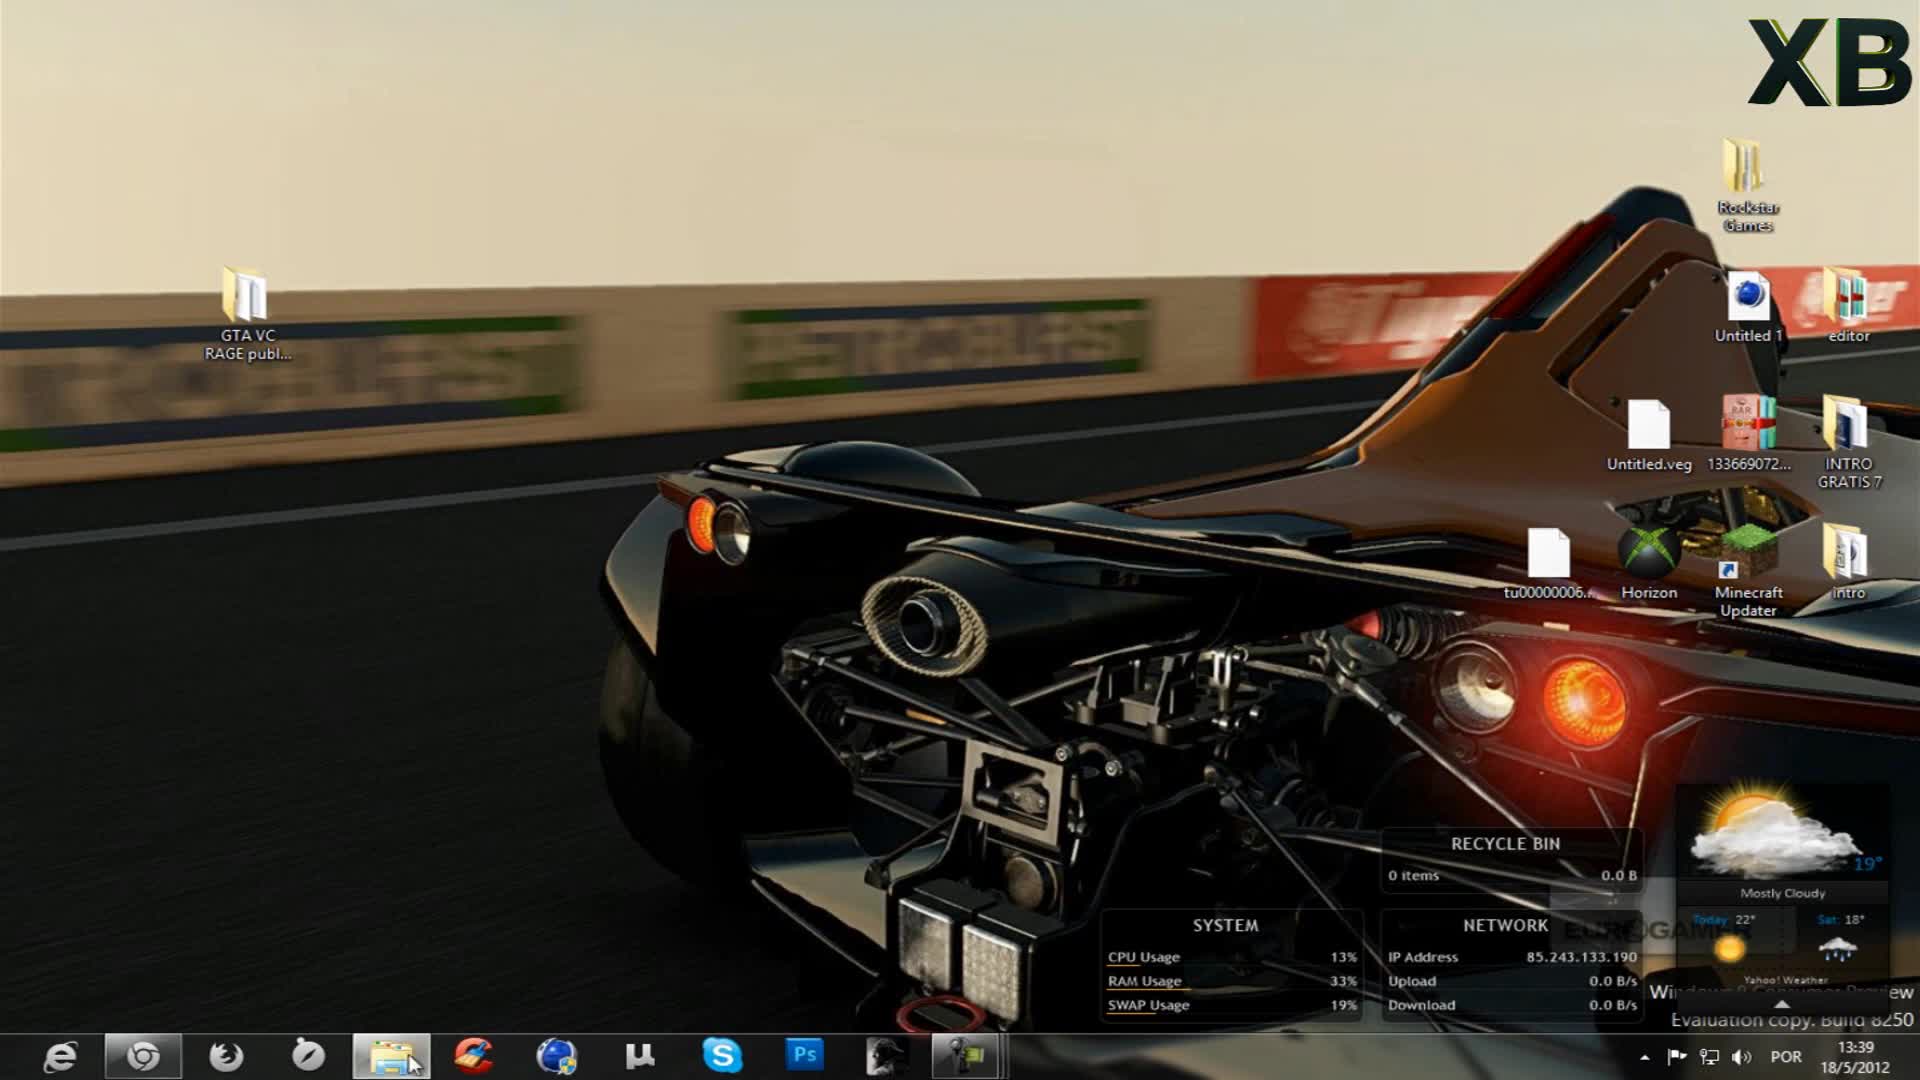Open Internet Explorer from the taskbar
1920x1080 pixels.
[60, 1056]
